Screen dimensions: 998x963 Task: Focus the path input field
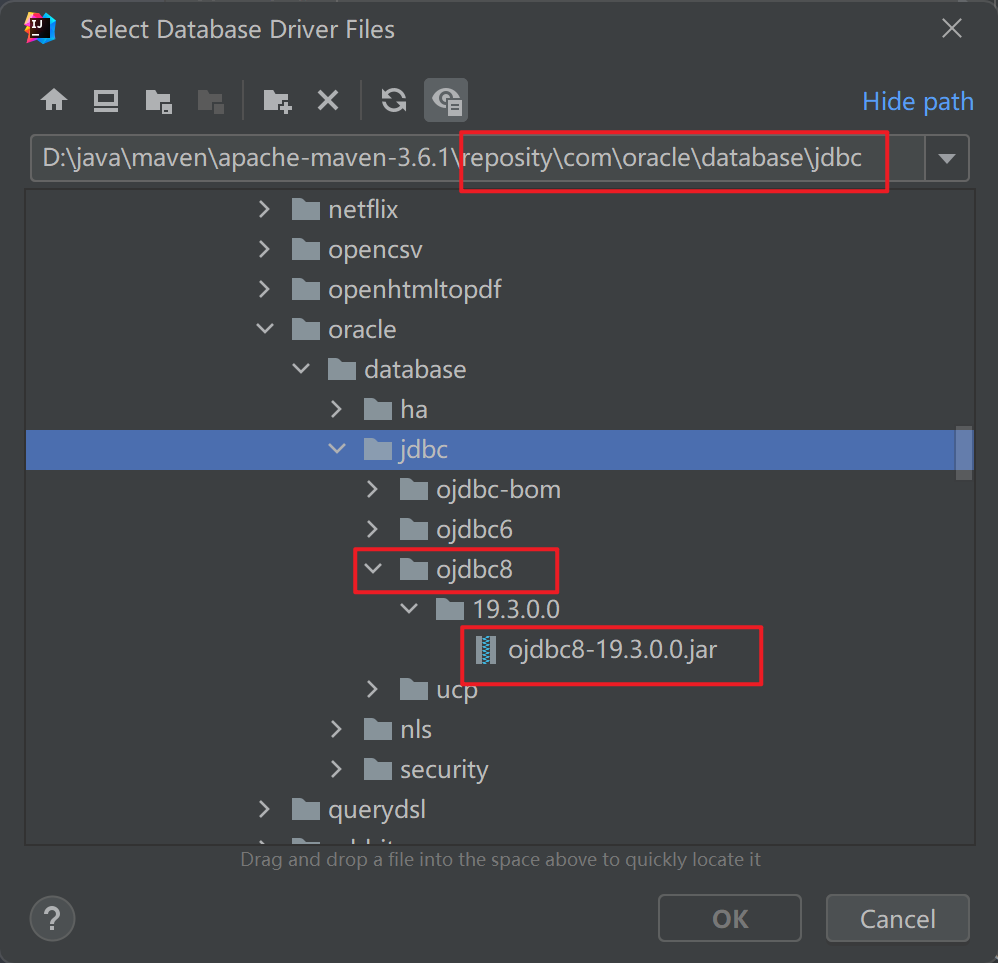(477, 158)
